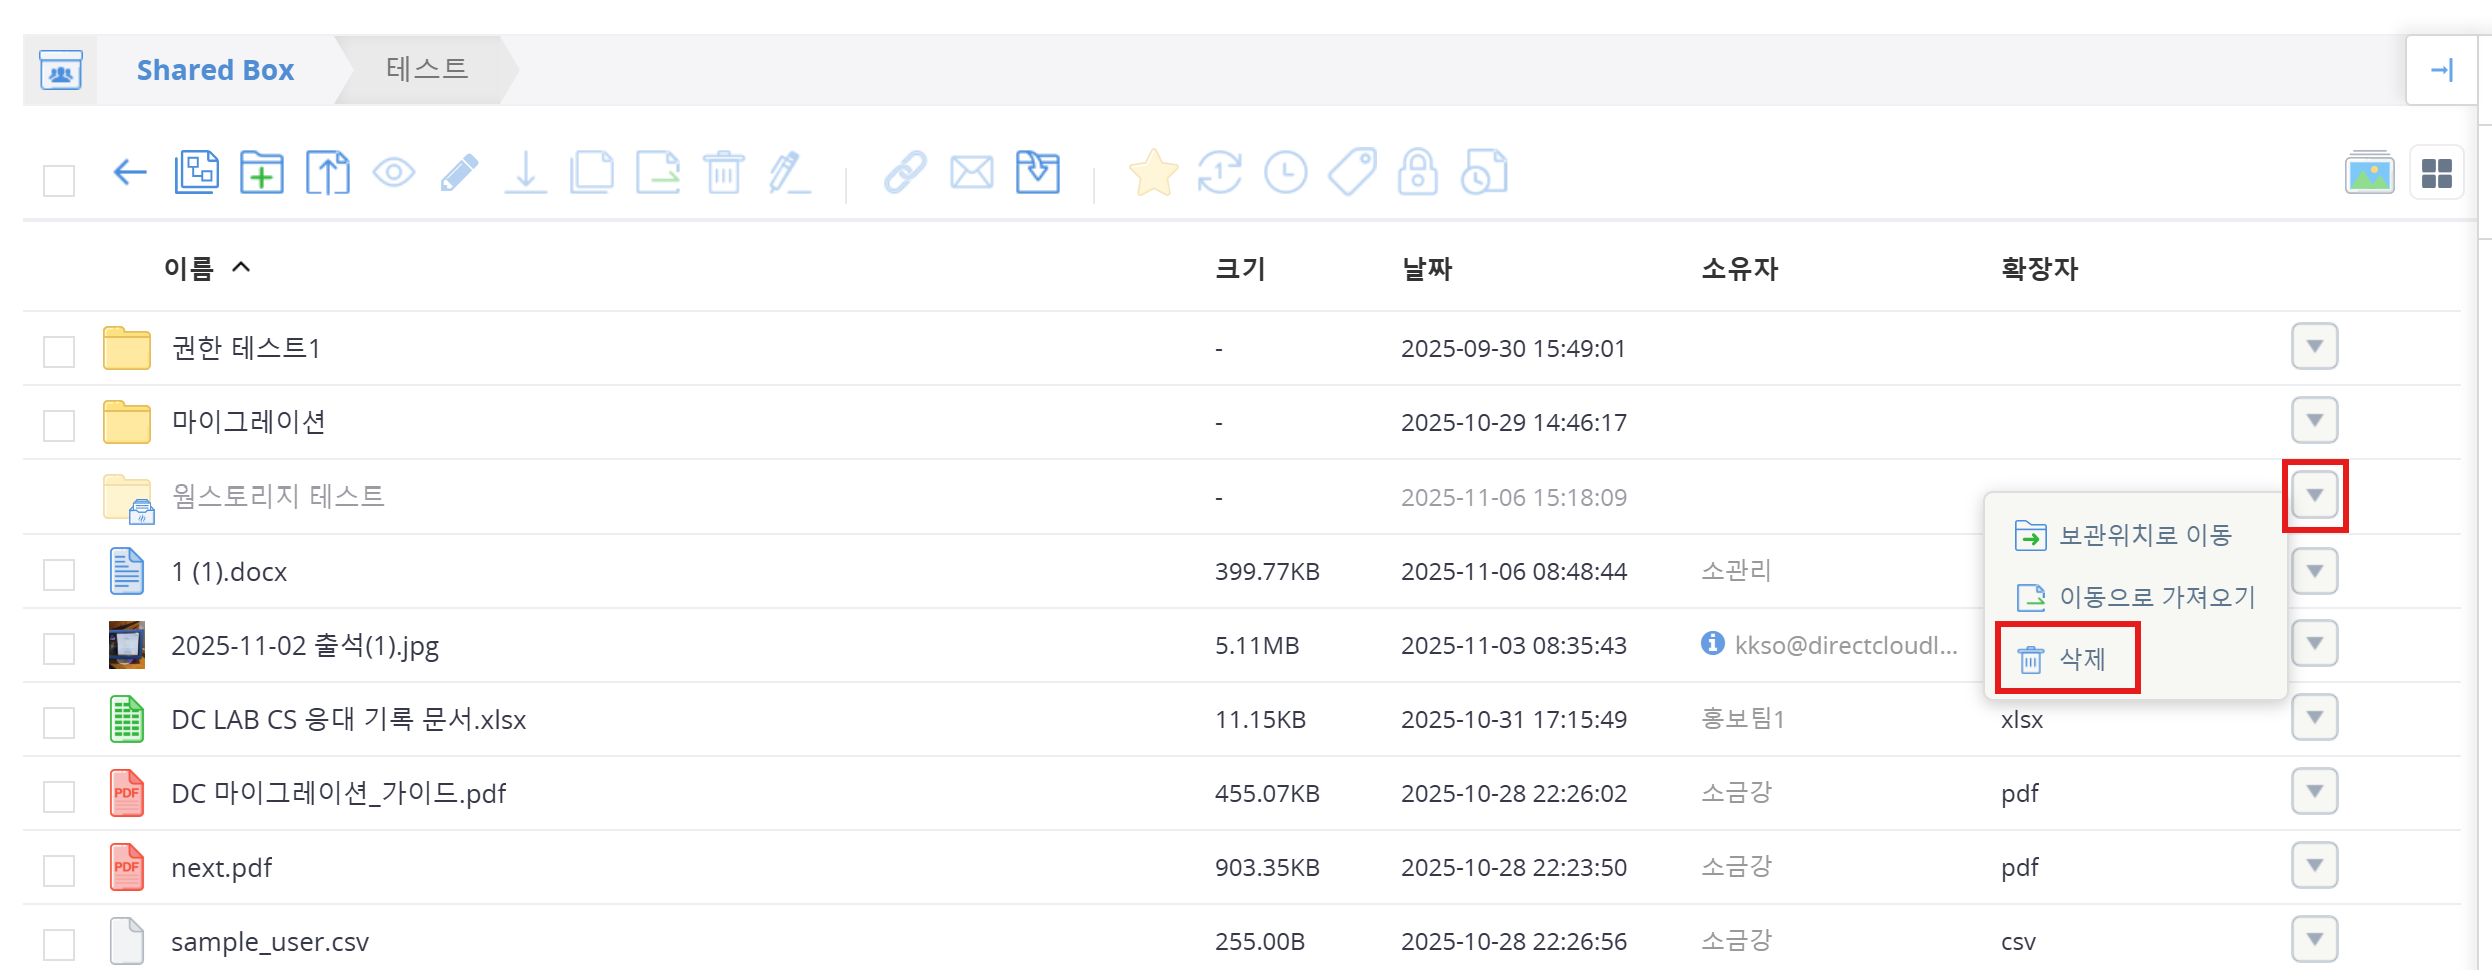
Task: Click the link share icon in toolbar
Action: [x=905, y=173]
